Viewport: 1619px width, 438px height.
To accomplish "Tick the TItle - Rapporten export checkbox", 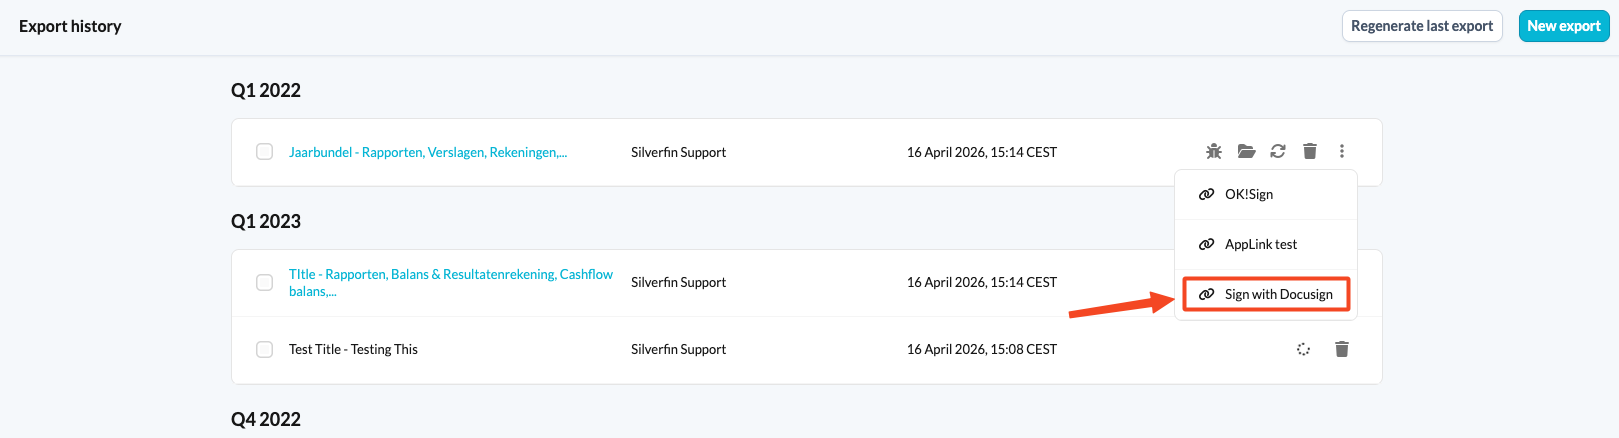I will [x=264, y=282].
